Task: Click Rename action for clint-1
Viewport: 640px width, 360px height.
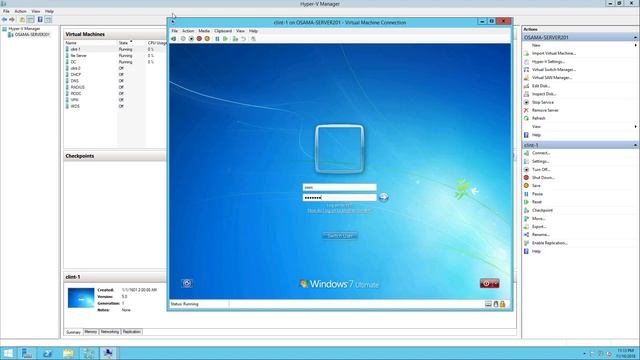Action: (x=540, y=235)
